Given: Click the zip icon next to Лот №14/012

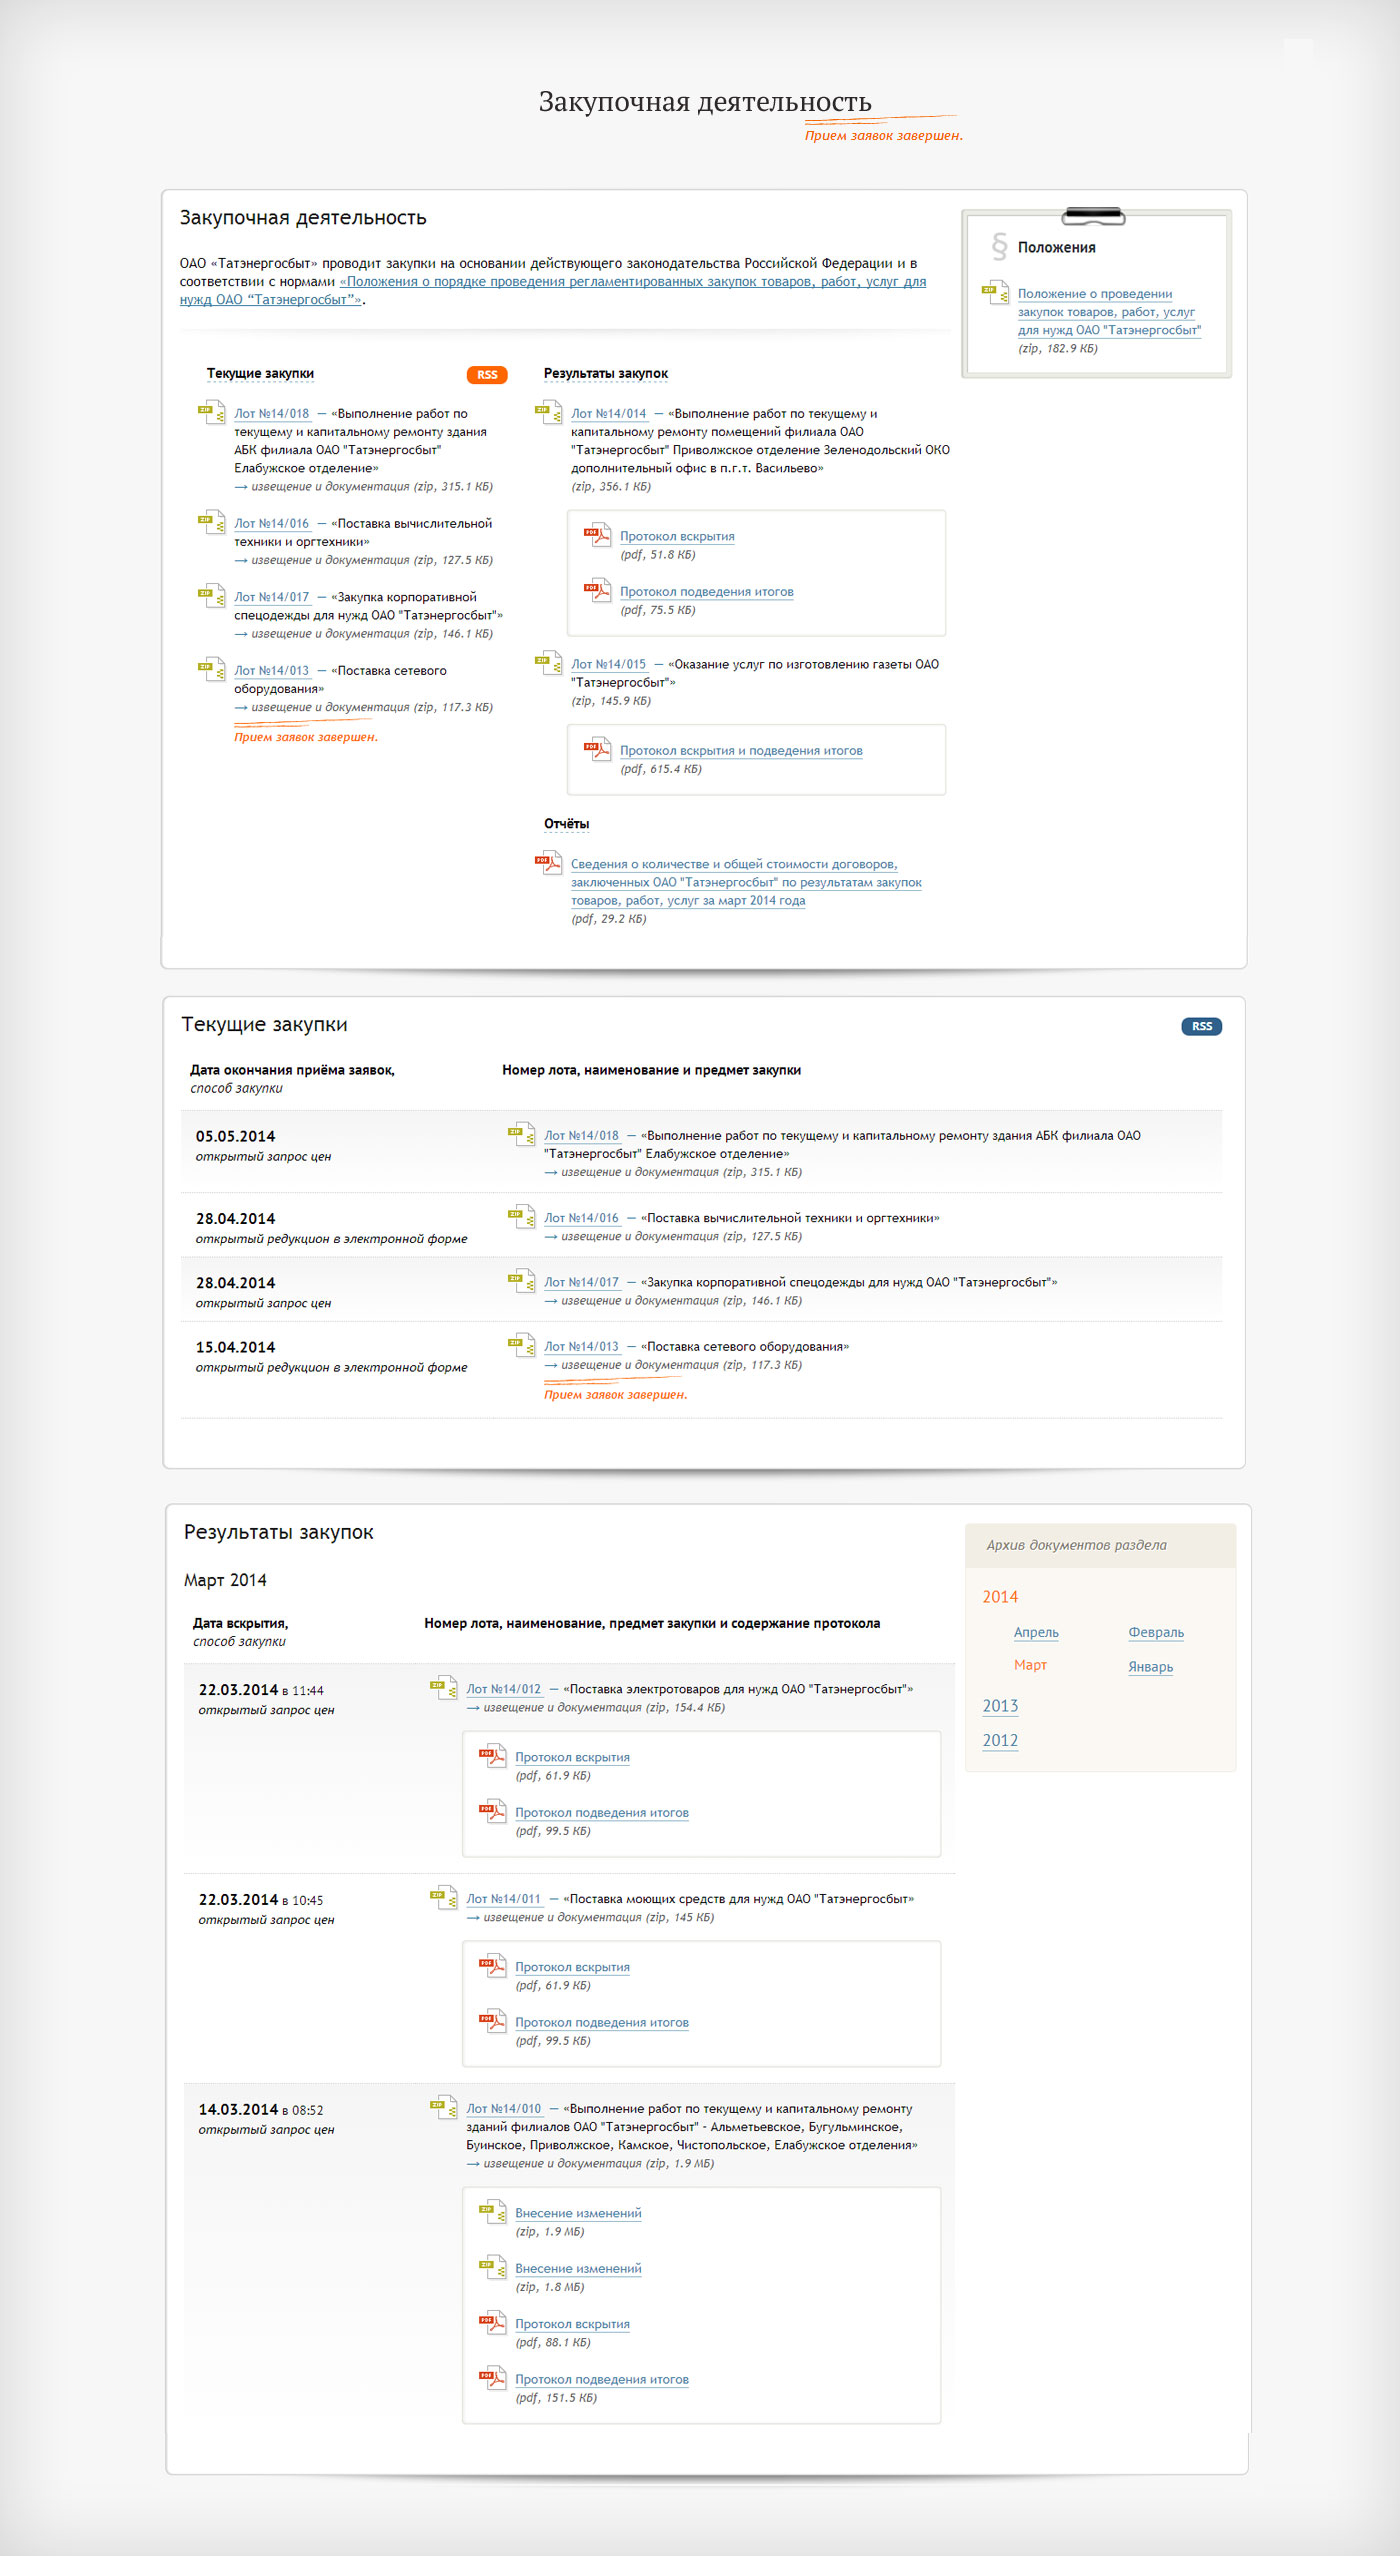Looking at the screenshot, I should pyautogui.click(x=443, y=1688).
